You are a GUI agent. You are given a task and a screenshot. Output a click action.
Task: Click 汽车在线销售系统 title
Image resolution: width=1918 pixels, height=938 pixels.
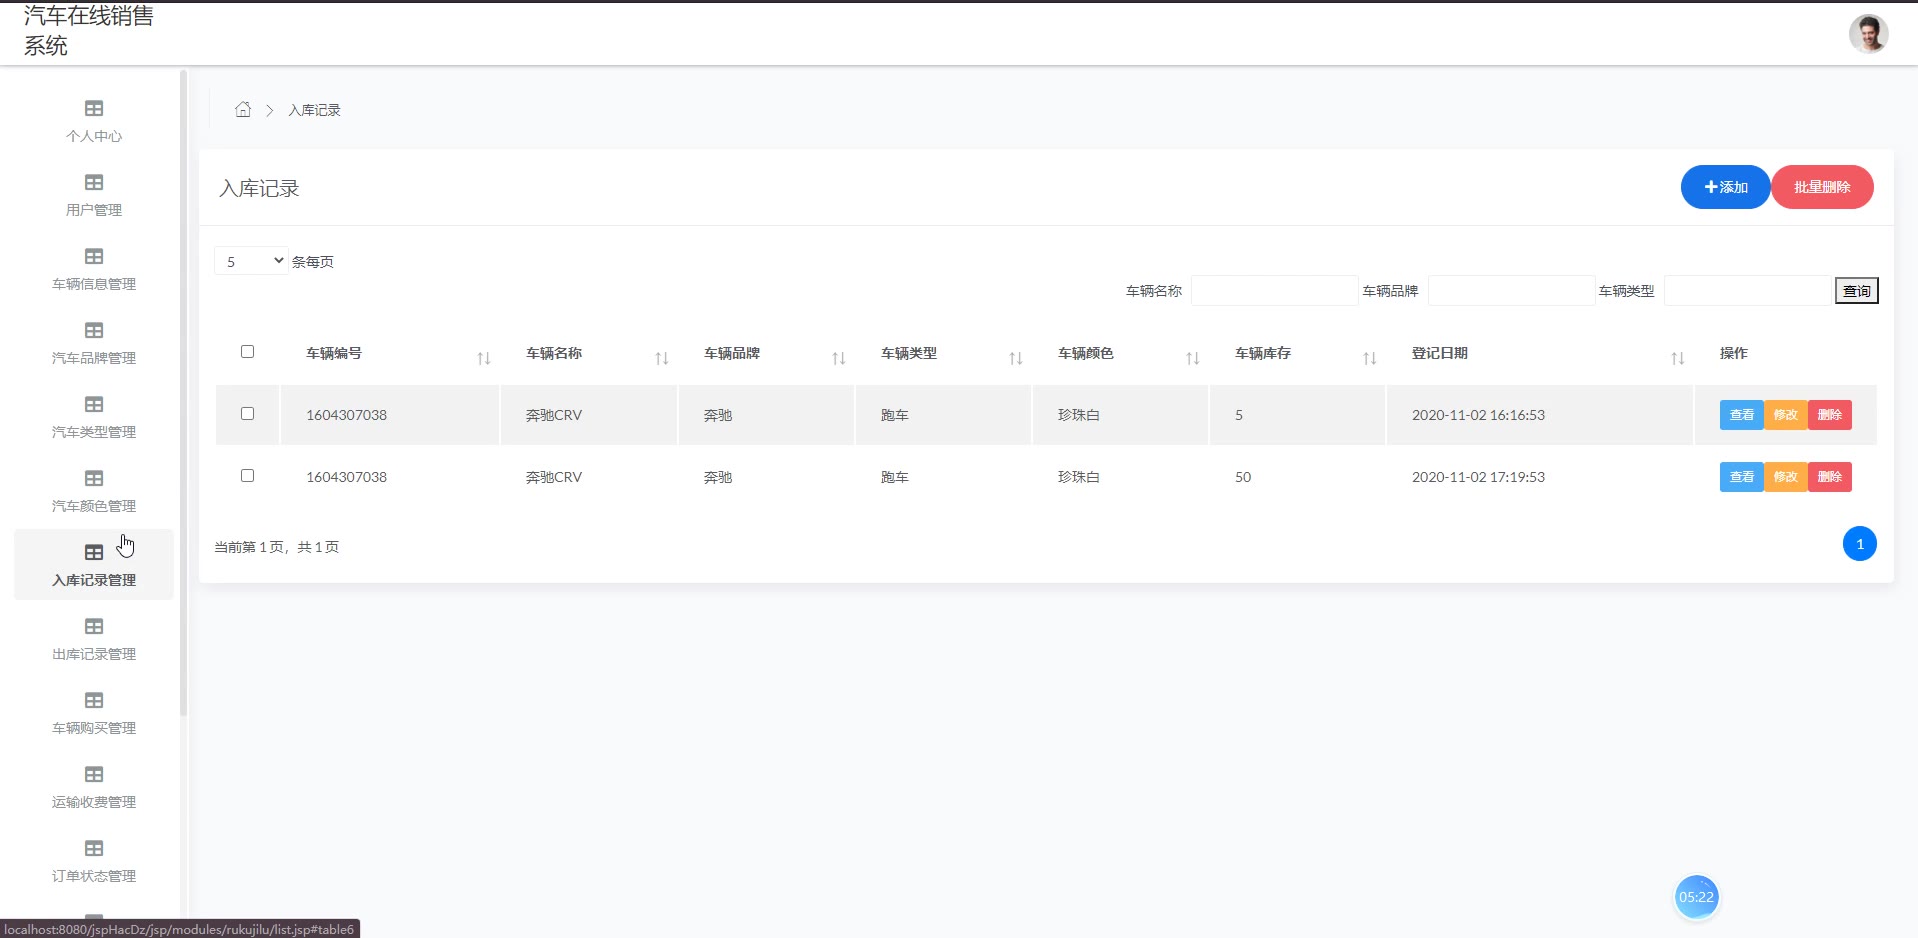pos(89,31)
